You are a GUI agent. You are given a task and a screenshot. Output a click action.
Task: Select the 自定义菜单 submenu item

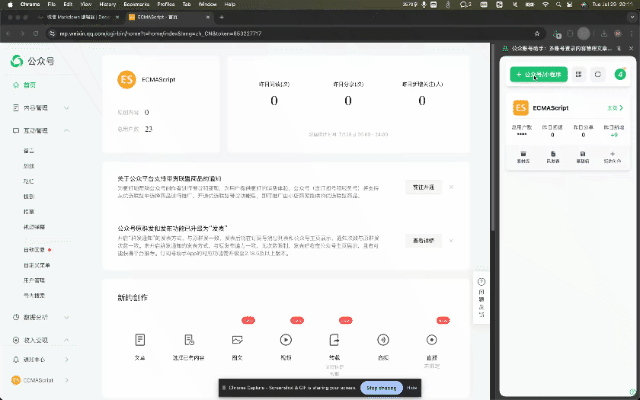pyautogui.click(x=37, y=265)
